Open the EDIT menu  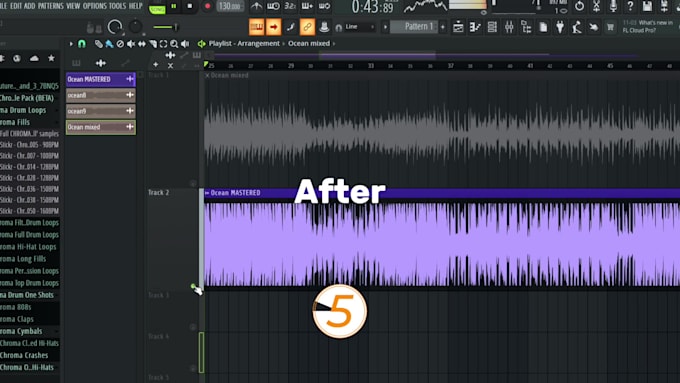pyautogui.click(x=16, y=6)
